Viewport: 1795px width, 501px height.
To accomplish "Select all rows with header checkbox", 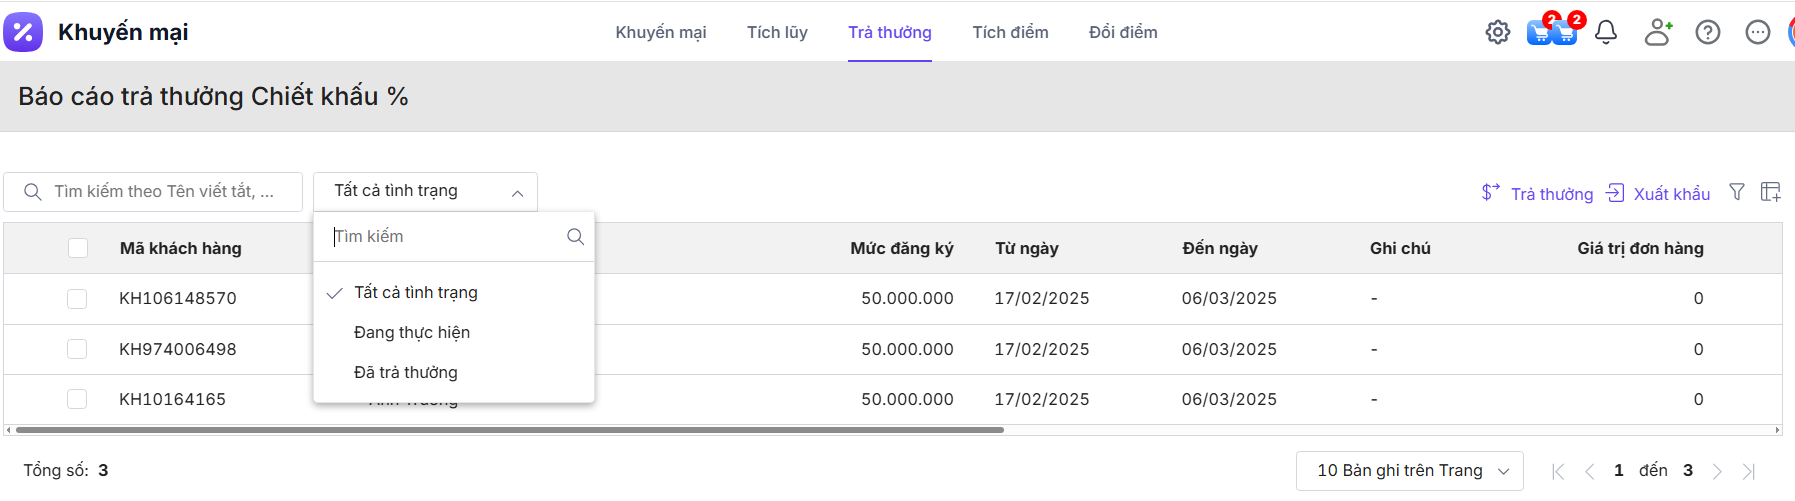I will point(78,248).
